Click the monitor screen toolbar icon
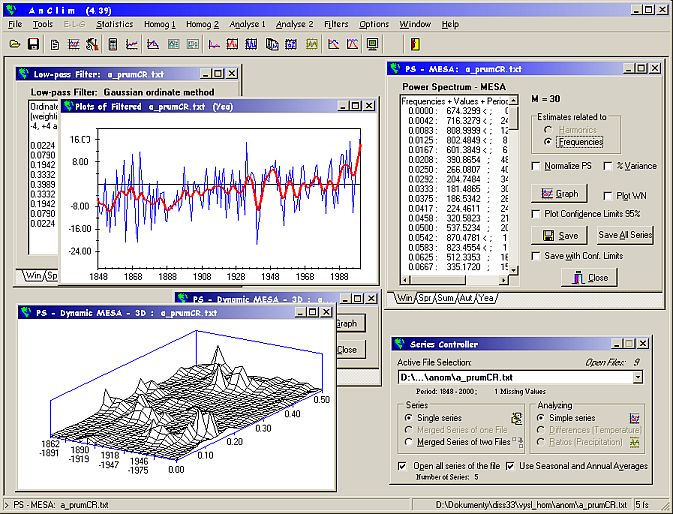Image resolution: width=673 pixels, height=514 pixels. [x=372, y=44]
